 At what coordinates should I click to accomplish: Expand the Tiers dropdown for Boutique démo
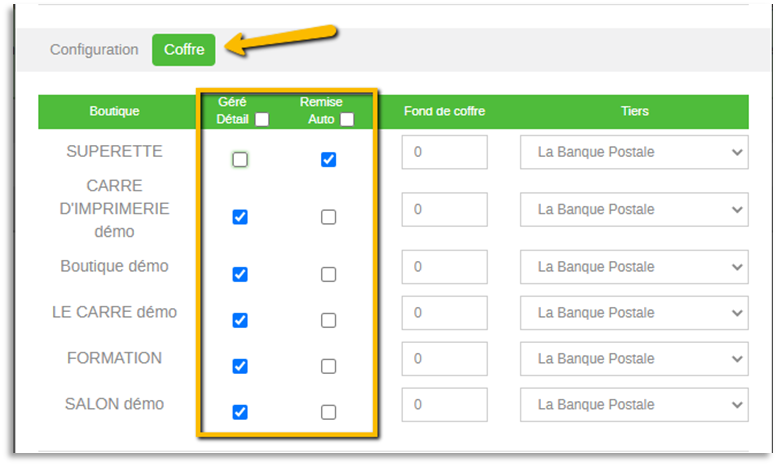tap(634, 267)
